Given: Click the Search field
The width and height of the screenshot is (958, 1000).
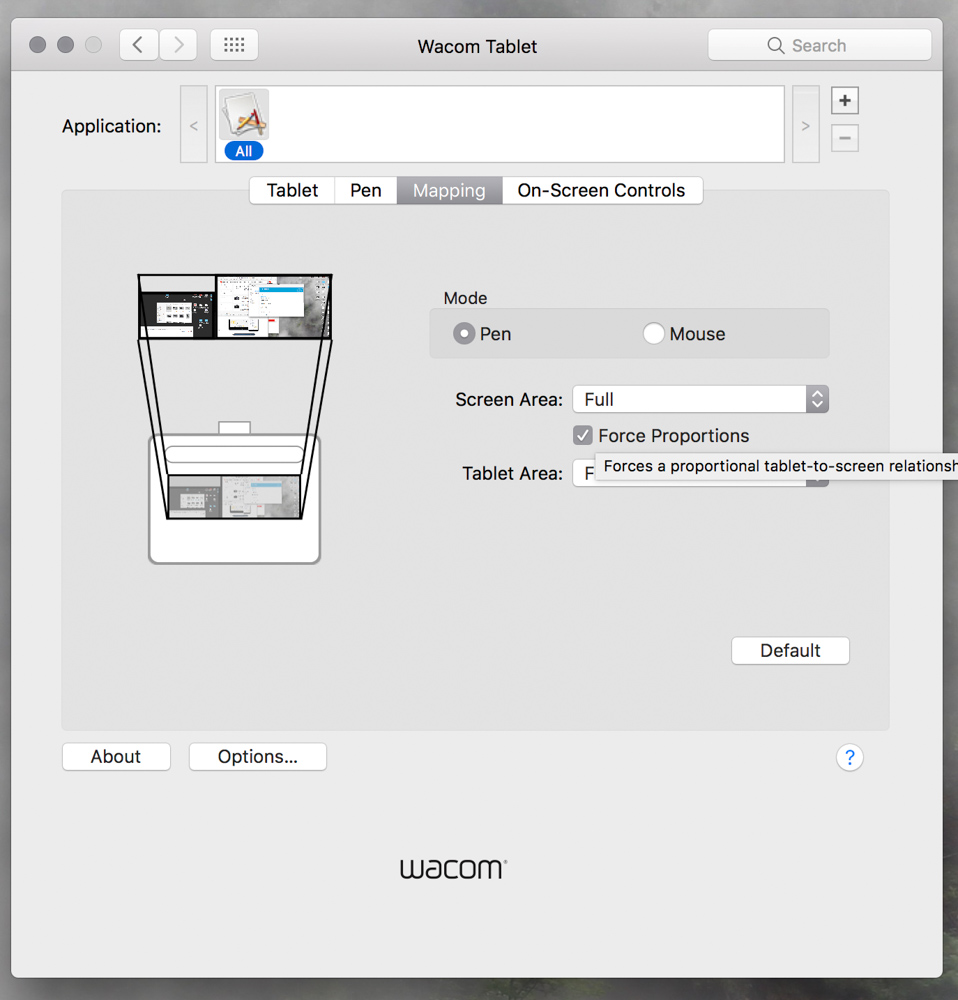Looking at the screenshot, I should (819, 45).
